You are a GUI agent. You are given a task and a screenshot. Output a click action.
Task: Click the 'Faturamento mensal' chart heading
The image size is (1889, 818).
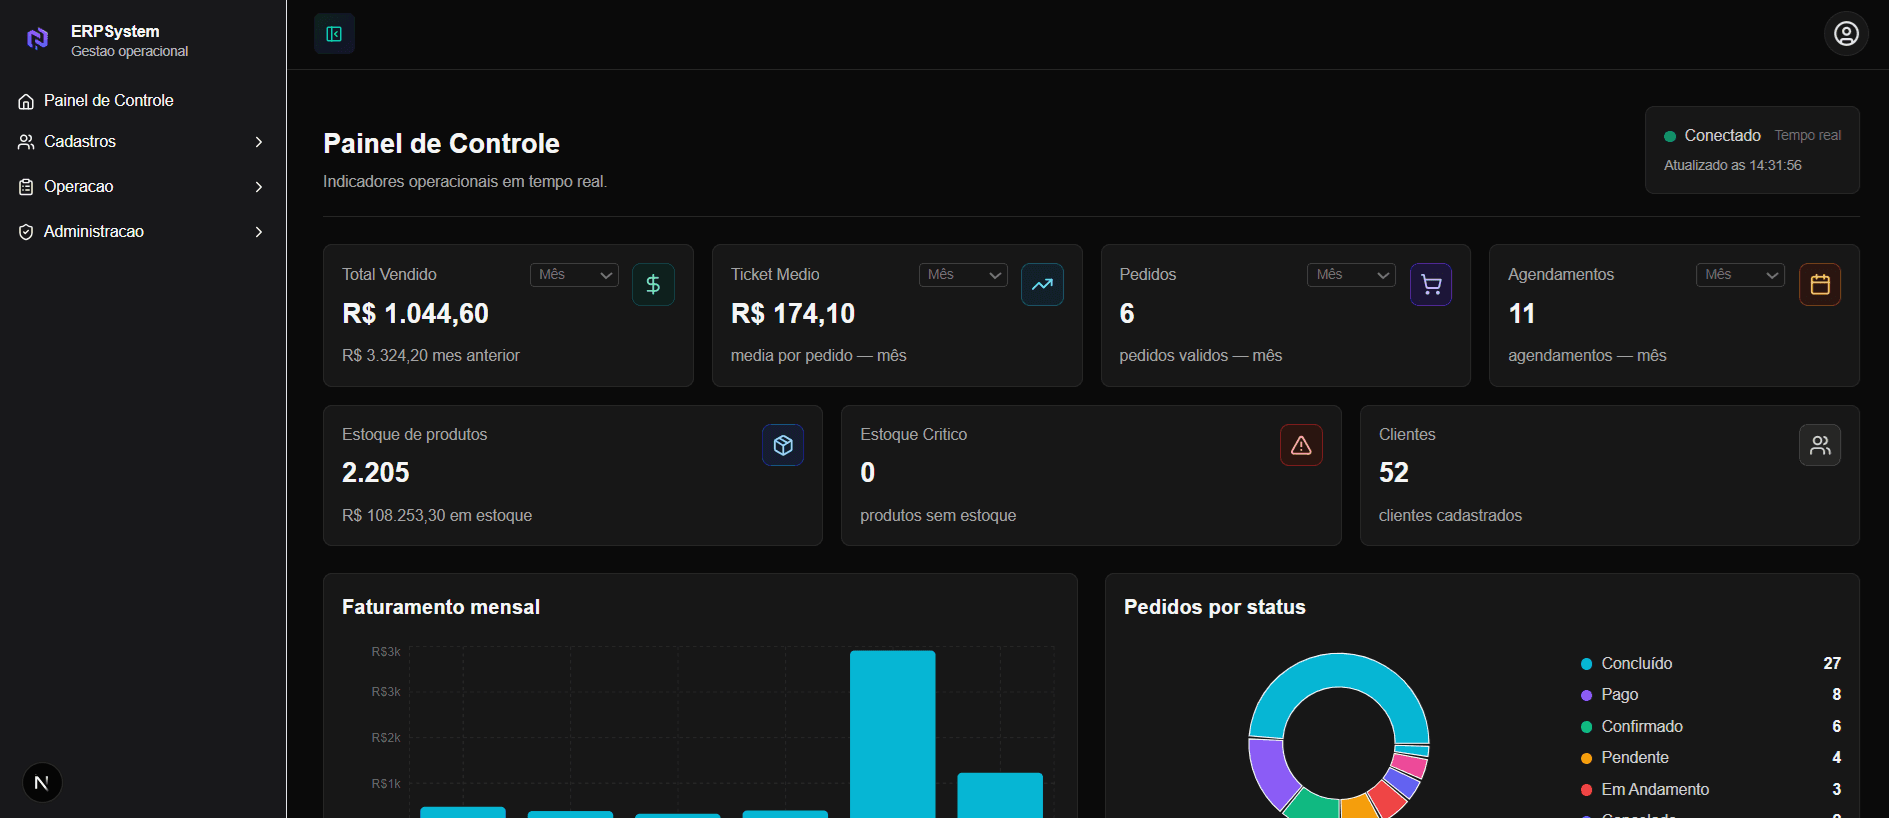click(x=441, y=607)
